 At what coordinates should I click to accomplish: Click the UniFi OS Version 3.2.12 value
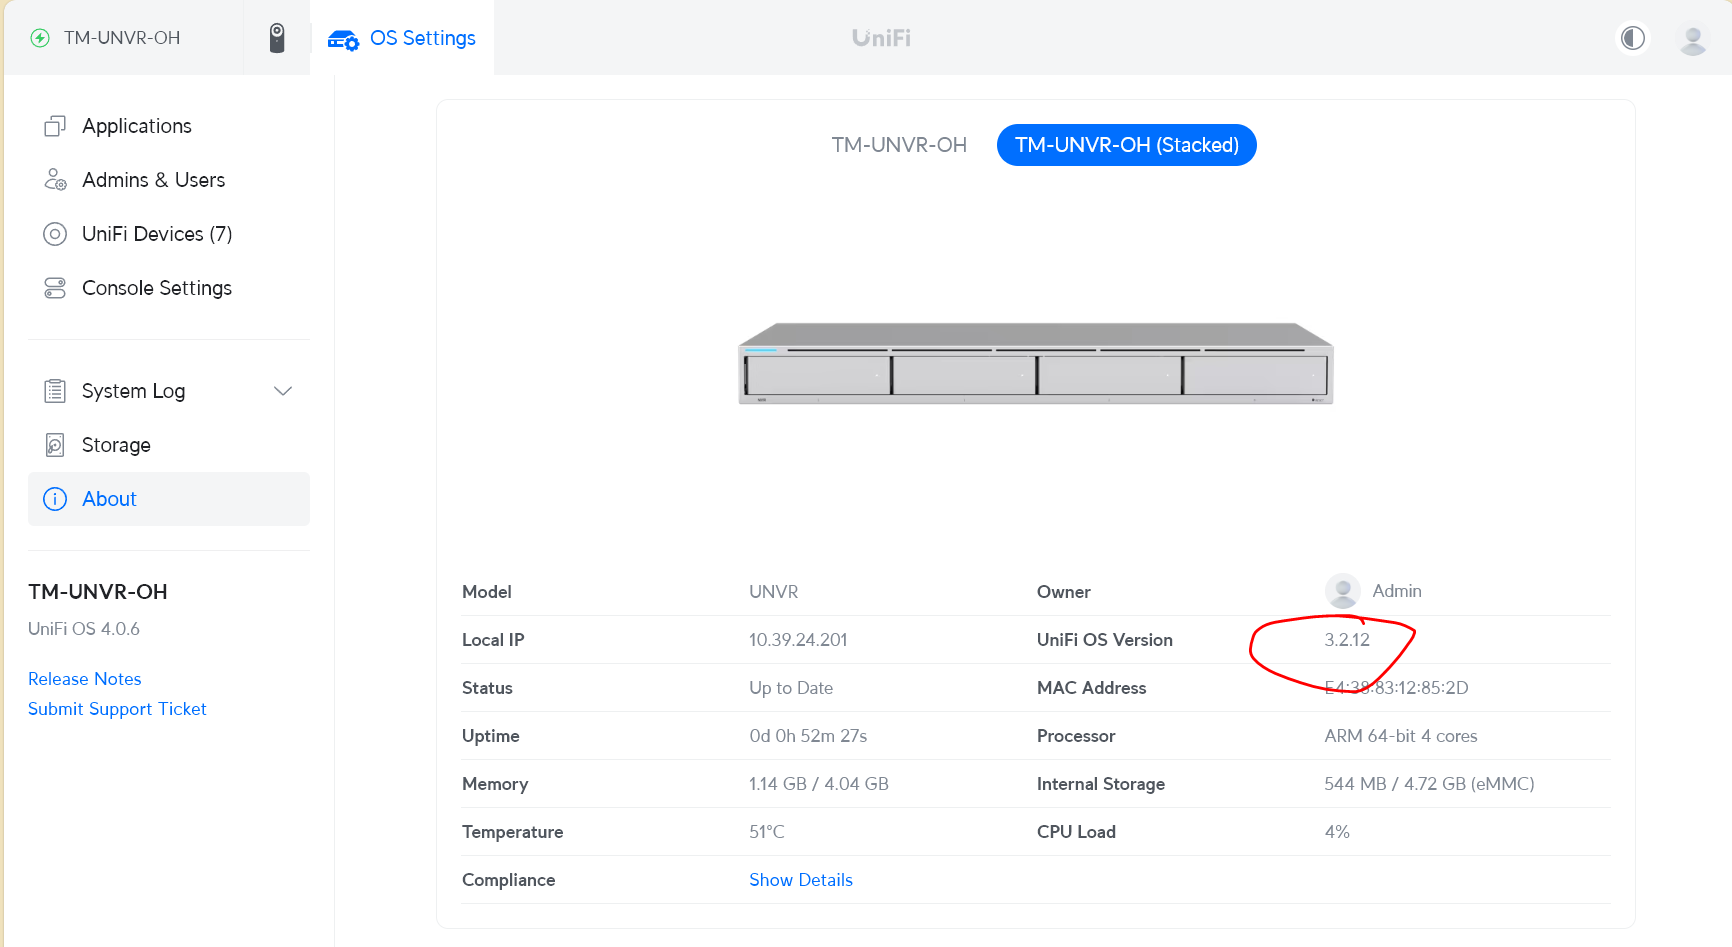1347,640
